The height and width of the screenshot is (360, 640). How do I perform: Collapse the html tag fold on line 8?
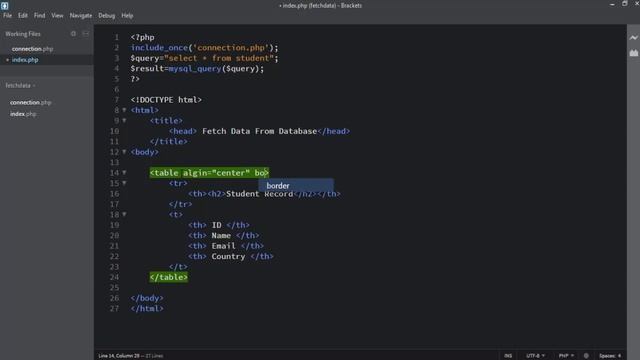[124, 110]
